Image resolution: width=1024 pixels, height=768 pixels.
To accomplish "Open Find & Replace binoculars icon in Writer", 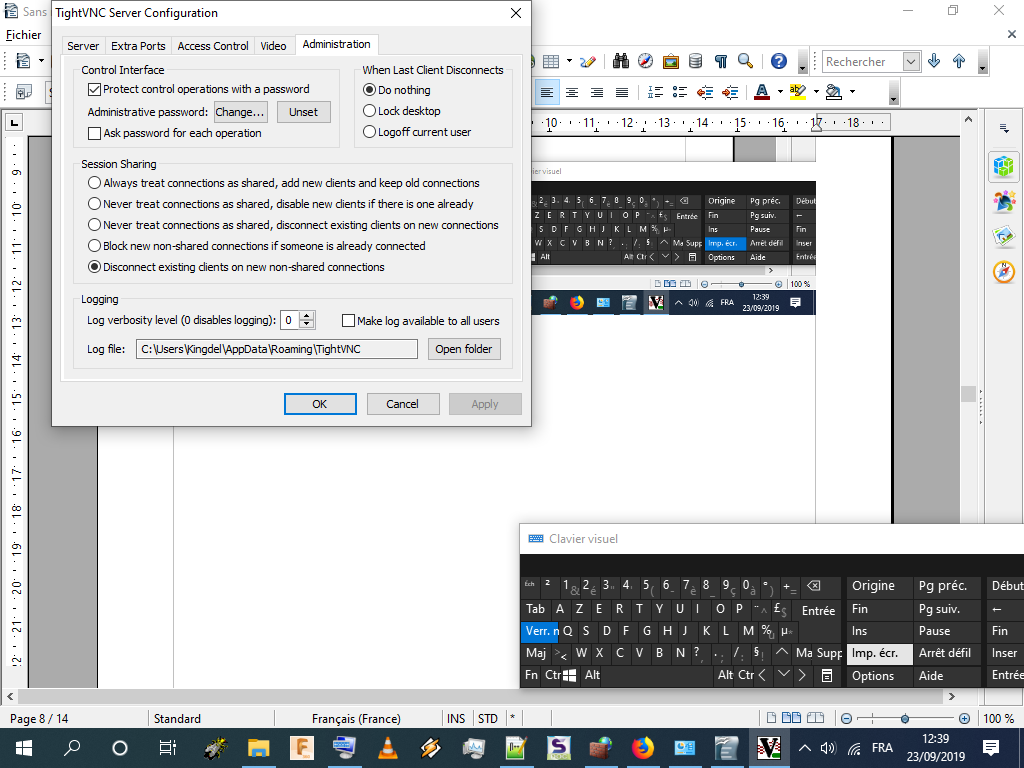I will [x=620, y=61].
